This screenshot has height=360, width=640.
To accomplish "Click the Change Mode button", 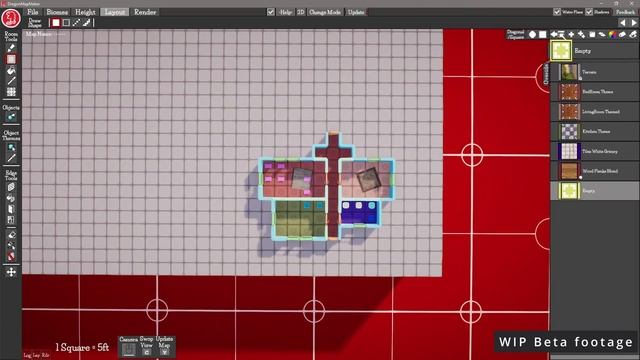I will click(x=325, y=12).
